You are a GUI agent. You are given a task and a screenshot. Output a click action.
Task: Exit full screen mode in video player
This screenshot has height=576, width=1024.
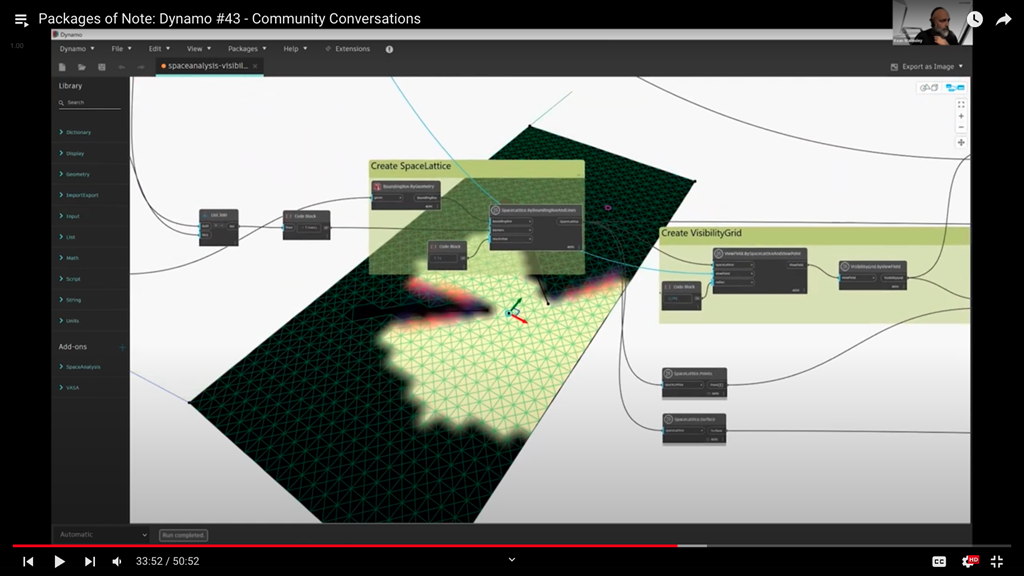[x=996, y=561]
